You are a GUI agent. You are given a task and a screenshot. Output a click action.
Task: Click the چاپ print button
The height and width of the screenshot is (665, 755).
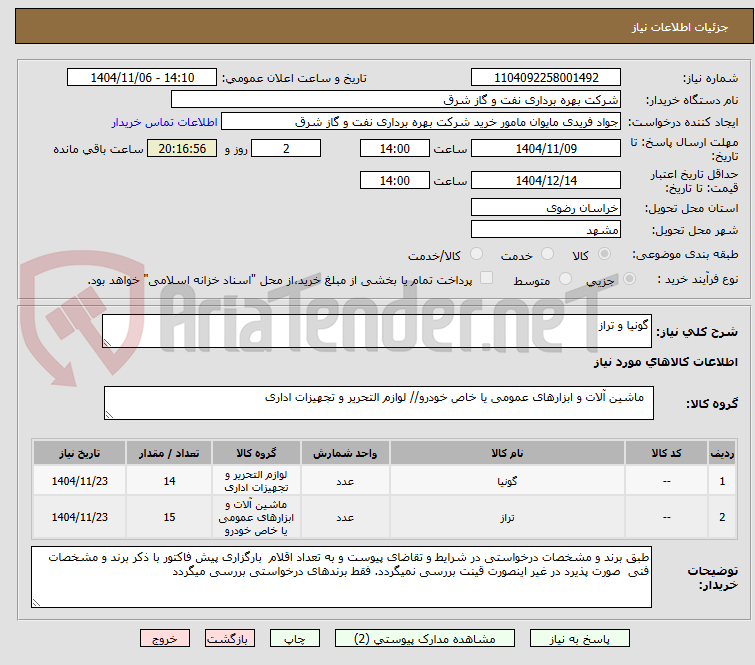click(x=294, y=639)
